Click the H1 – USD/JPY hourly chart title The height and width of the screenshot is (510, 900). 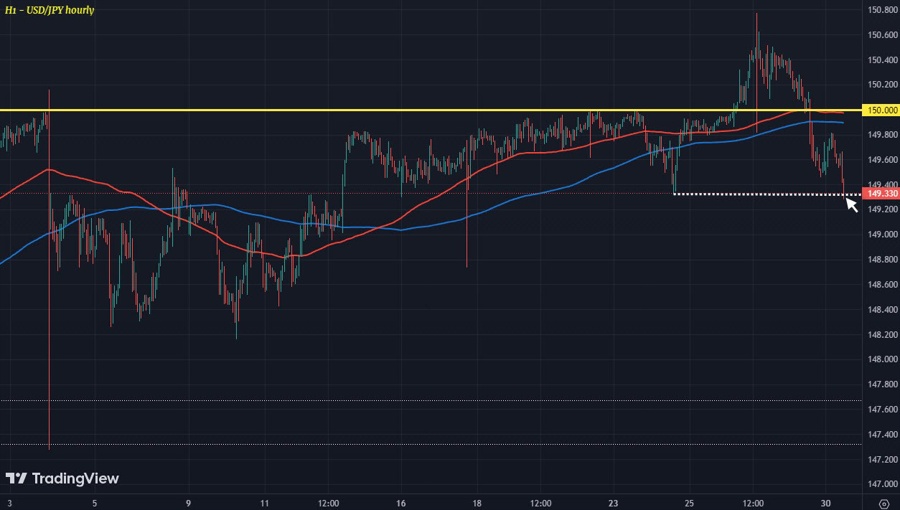[49, 10]
